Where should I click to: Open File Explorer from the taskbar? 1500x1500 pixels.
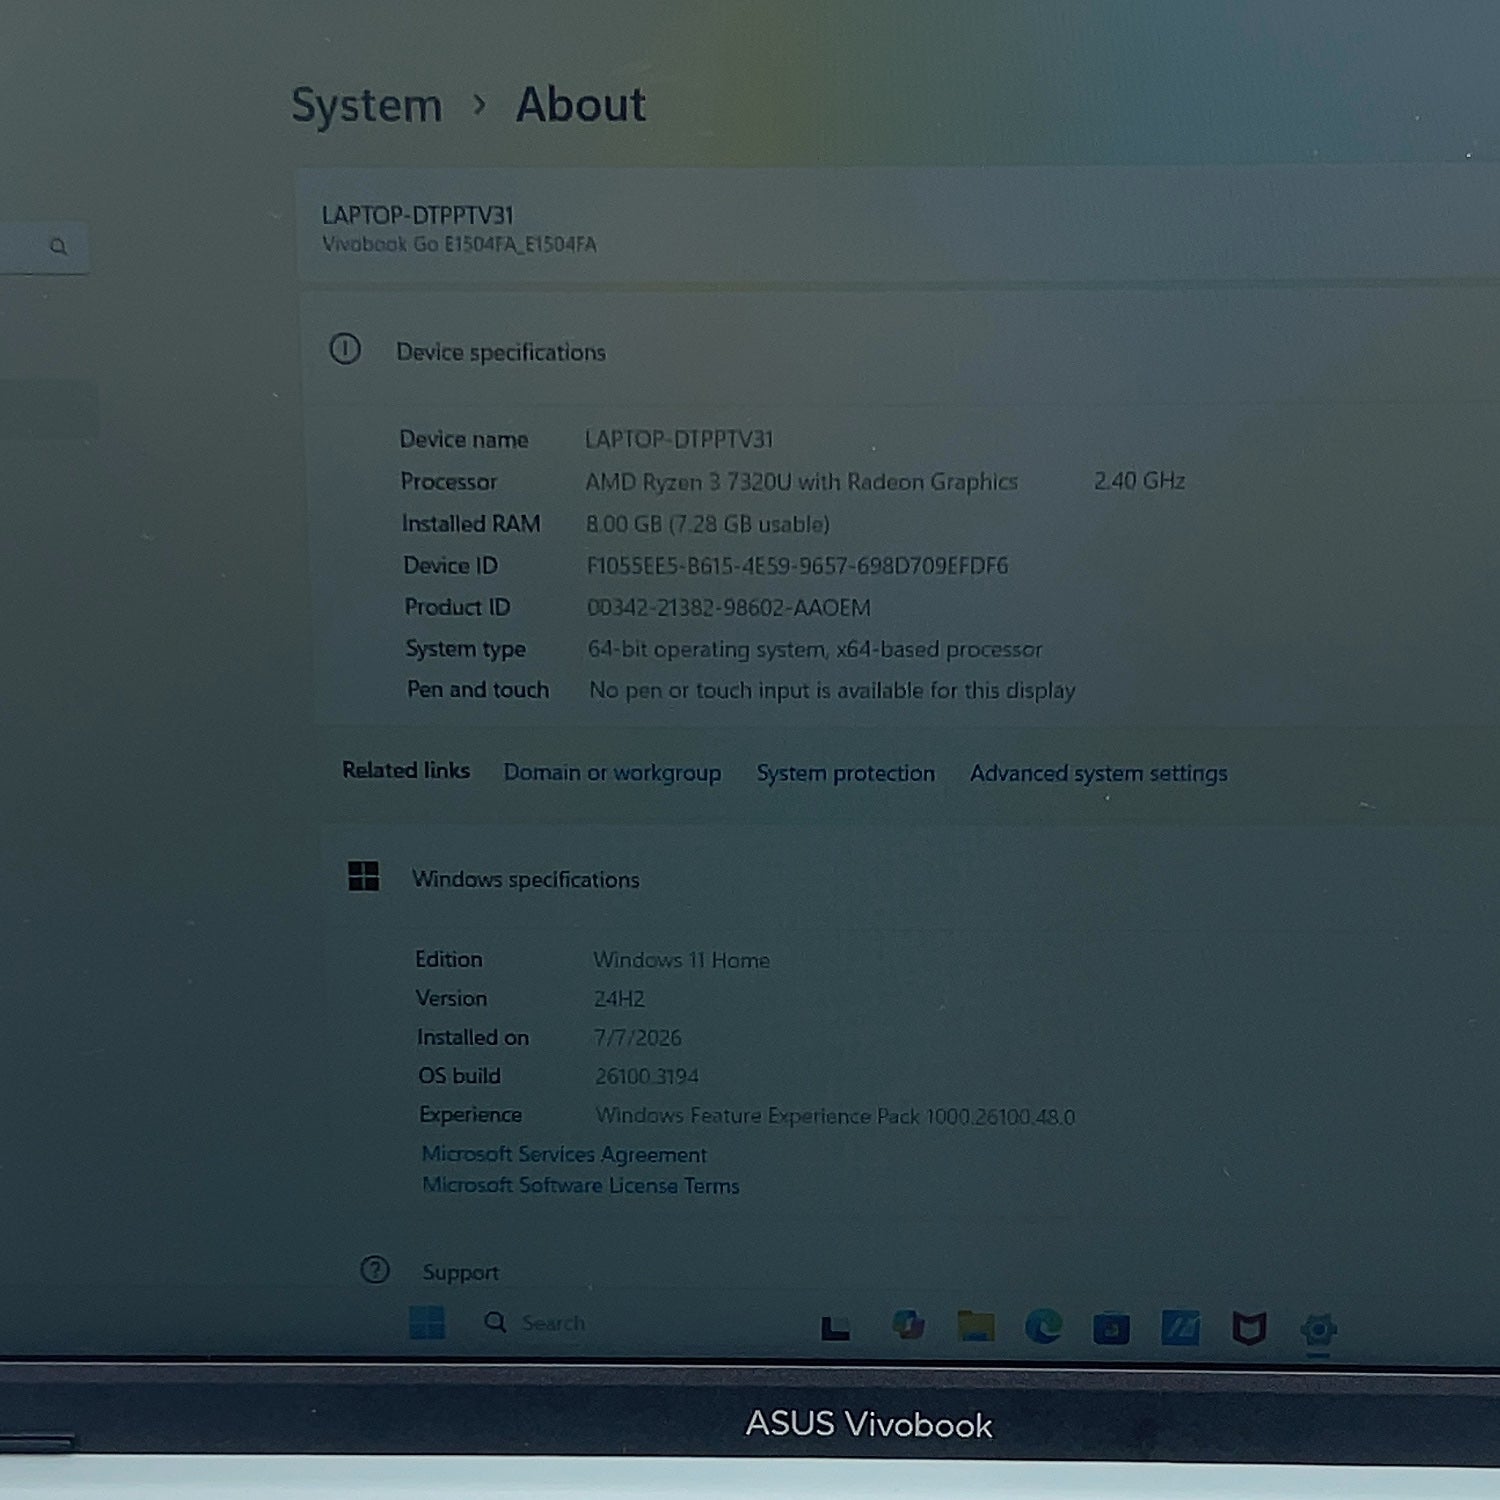[x=975, y=1326]
